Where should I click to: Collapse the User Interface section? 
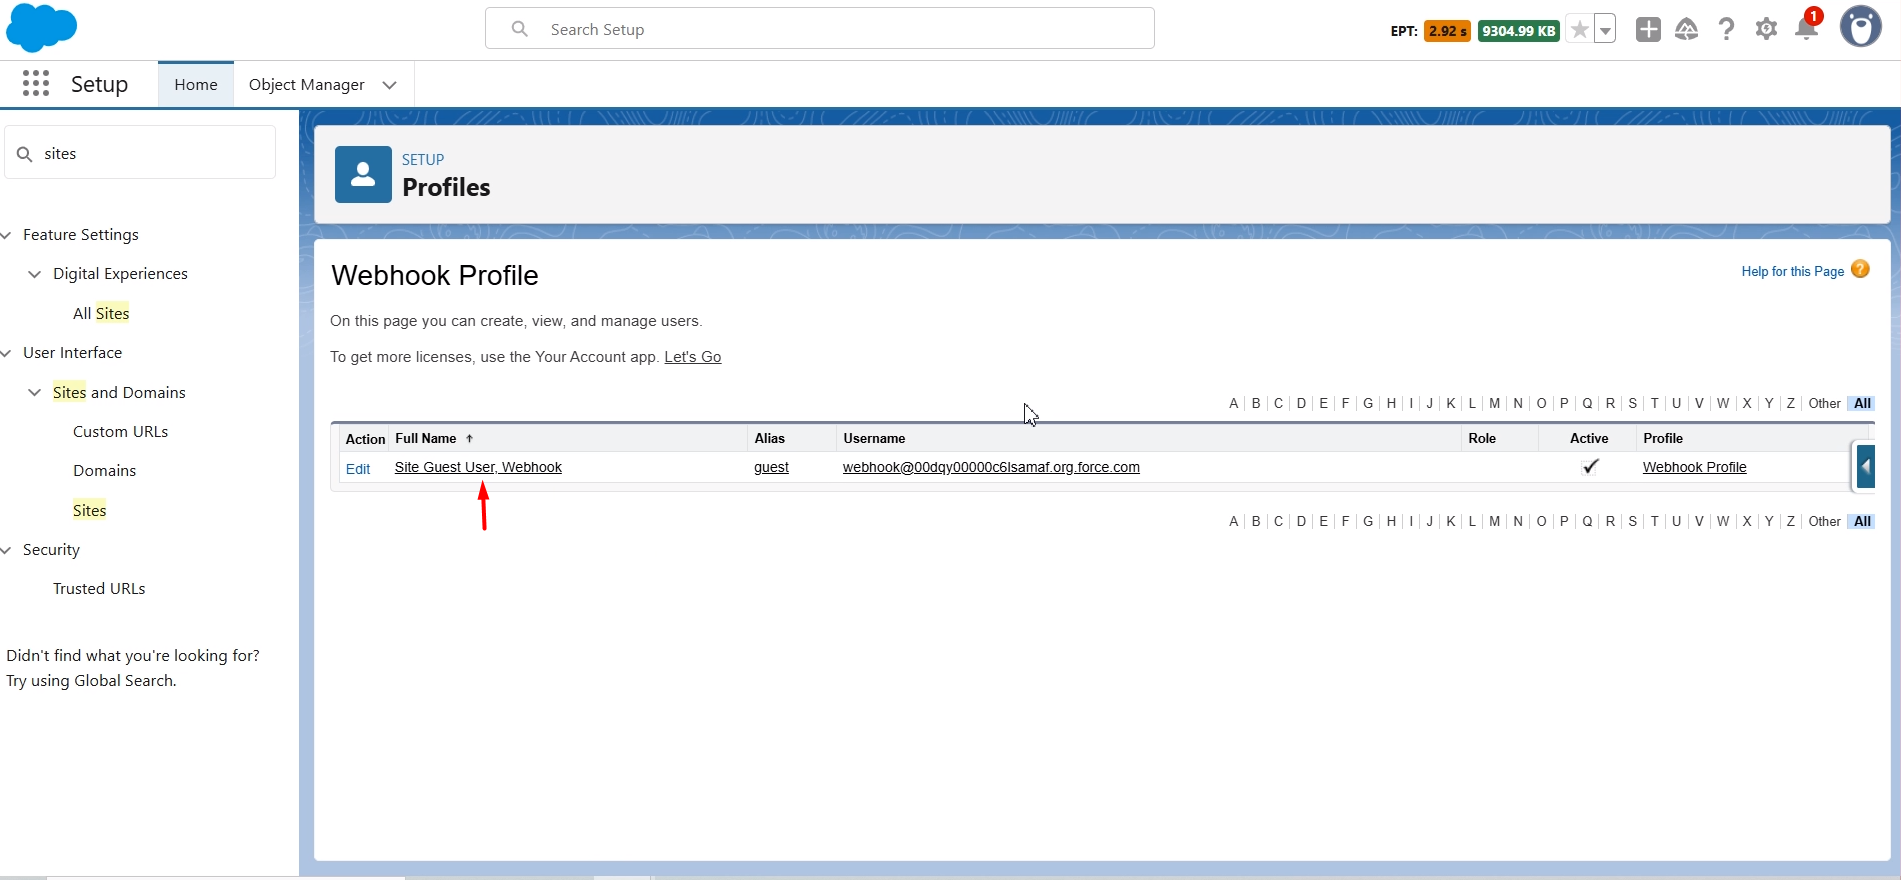click(6, 353)
